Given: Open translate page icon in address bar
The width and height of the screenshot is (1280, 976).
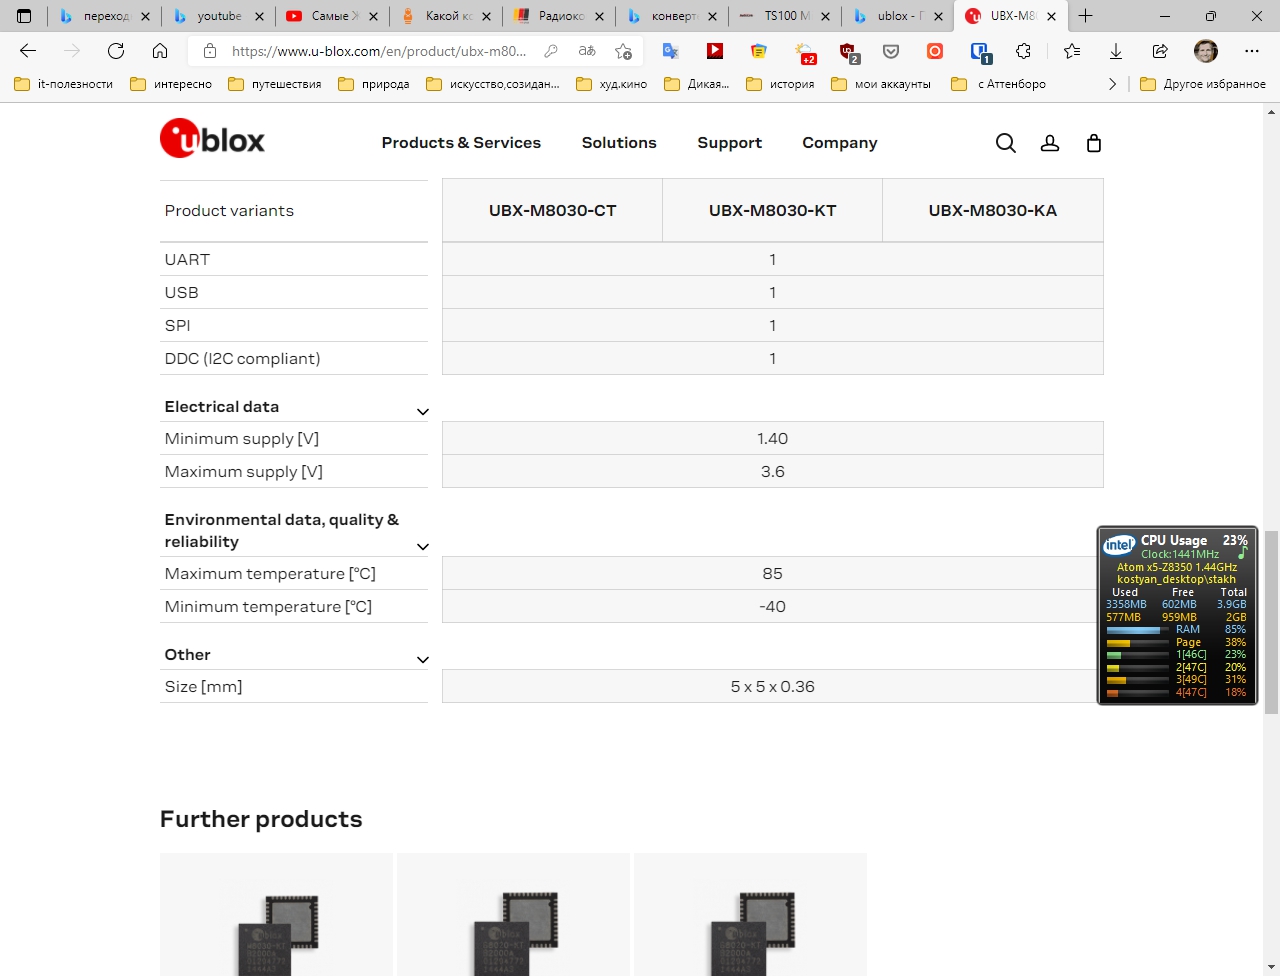Looking at the screenshot, I should (x=587, y=51).
